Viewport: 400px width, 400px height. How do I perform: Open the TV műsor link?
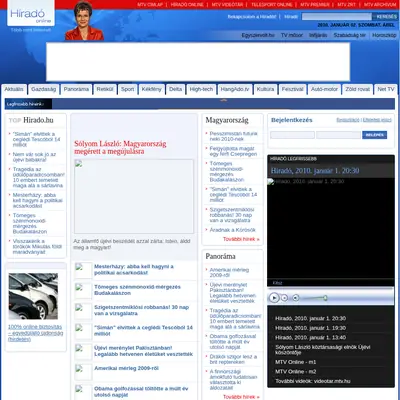(292, 35)
